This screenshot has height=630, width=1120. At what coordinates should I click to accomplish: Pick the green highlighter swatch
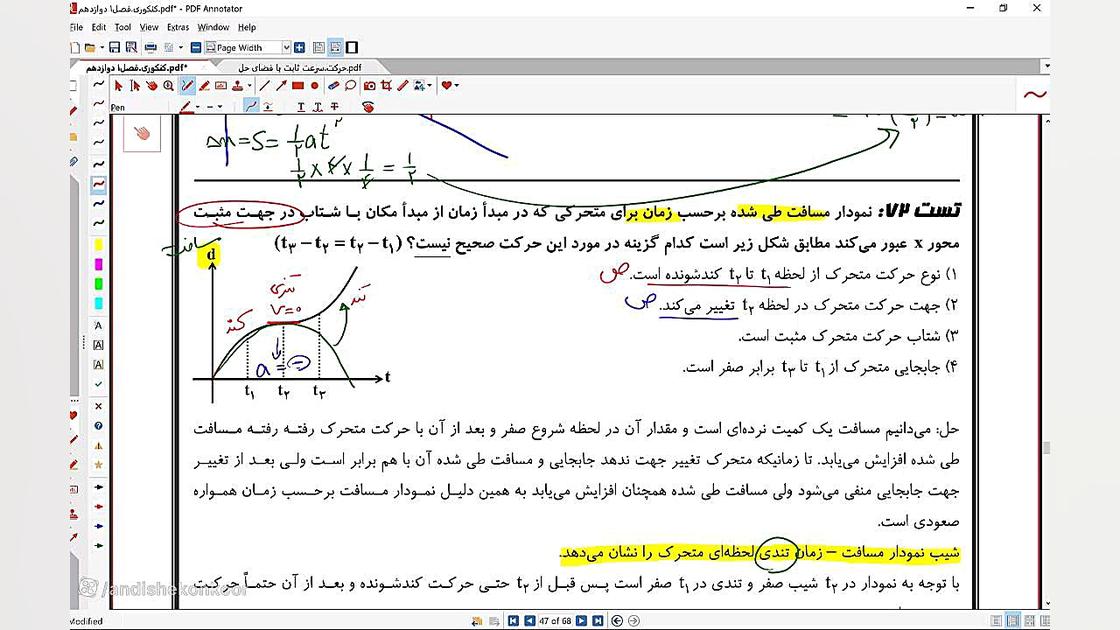(98, 284)
